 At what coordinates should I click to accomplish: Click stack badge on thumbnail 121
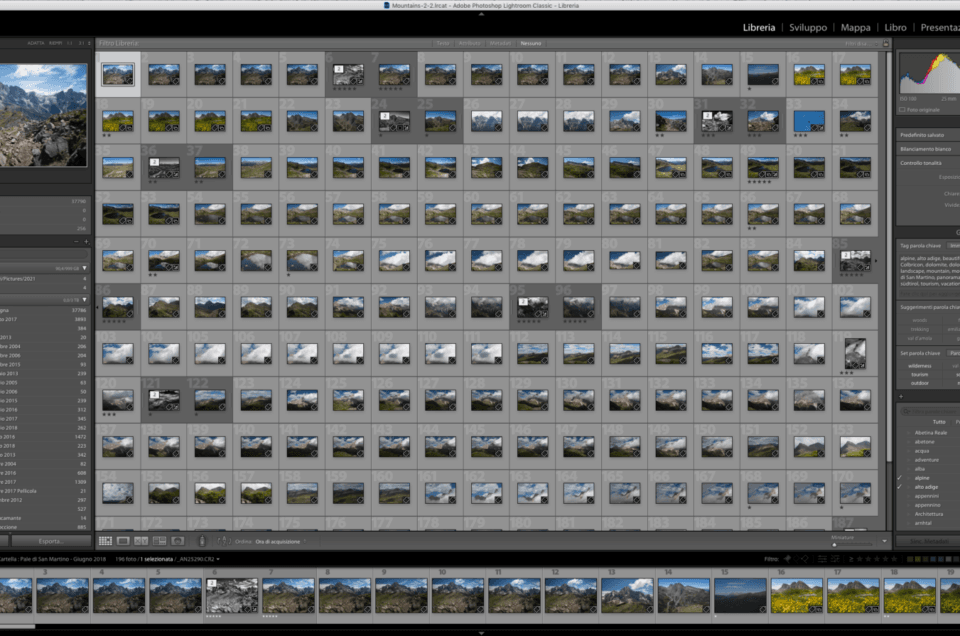[x=154, y=395]
